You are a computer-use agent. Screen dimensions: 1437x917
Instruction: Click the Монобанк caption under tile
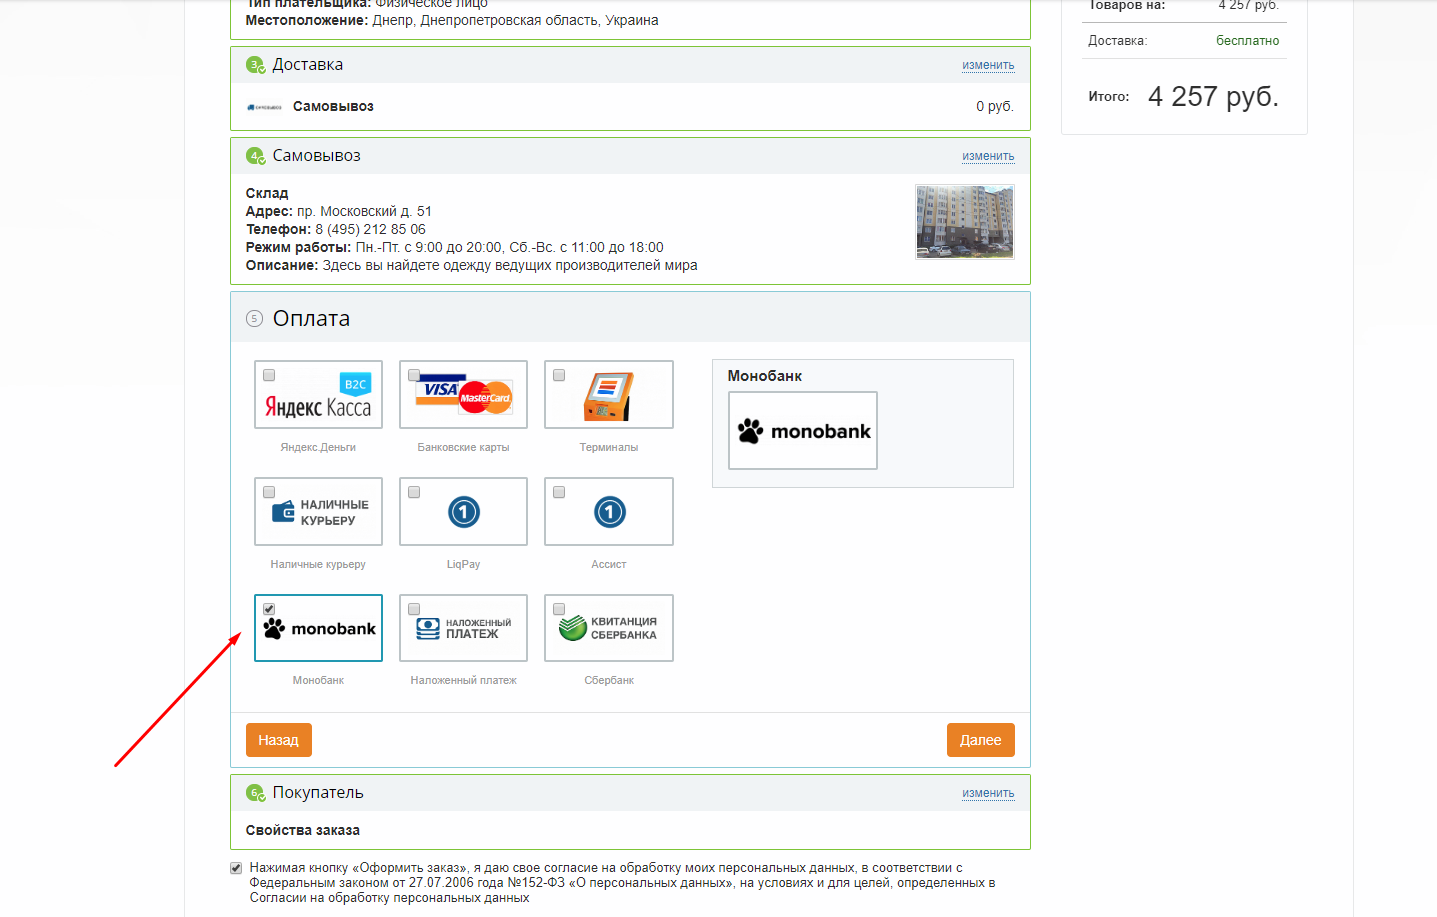tap(318, 680)
